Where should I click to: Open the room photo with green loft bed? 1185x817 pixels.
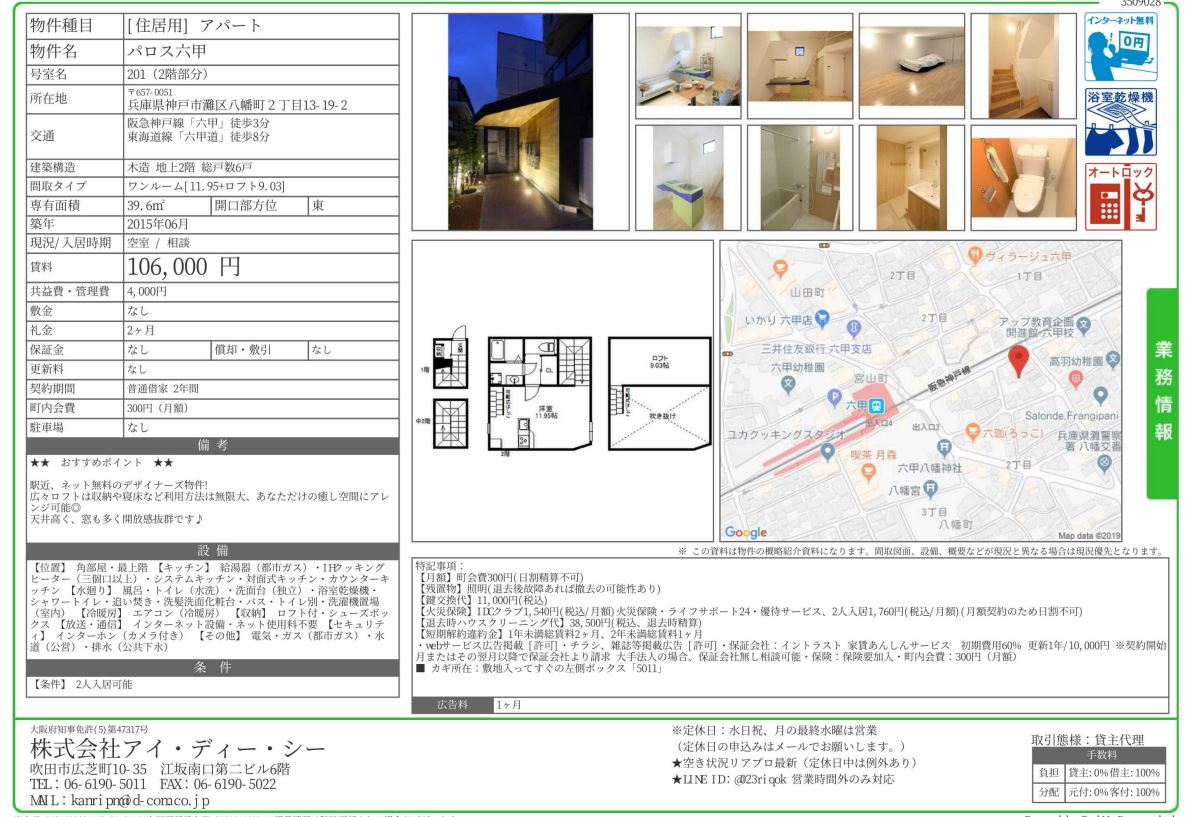tap(800, 66)
